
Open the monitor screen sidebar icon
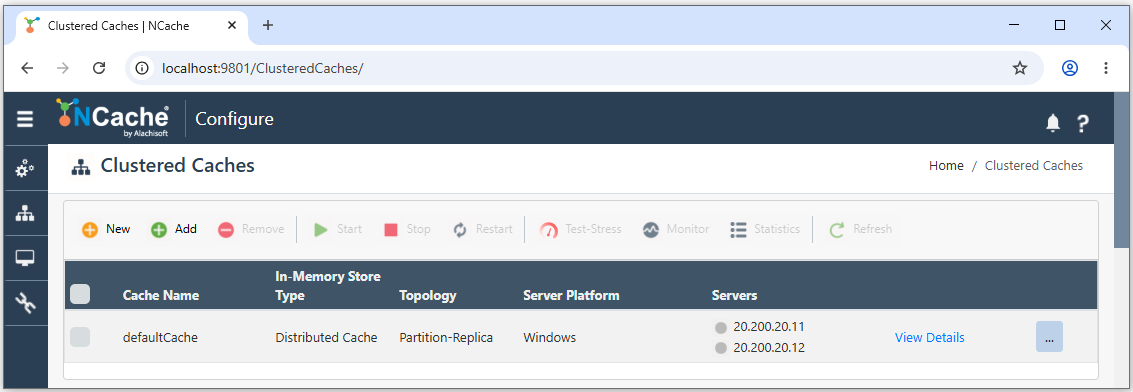(25, 258)
